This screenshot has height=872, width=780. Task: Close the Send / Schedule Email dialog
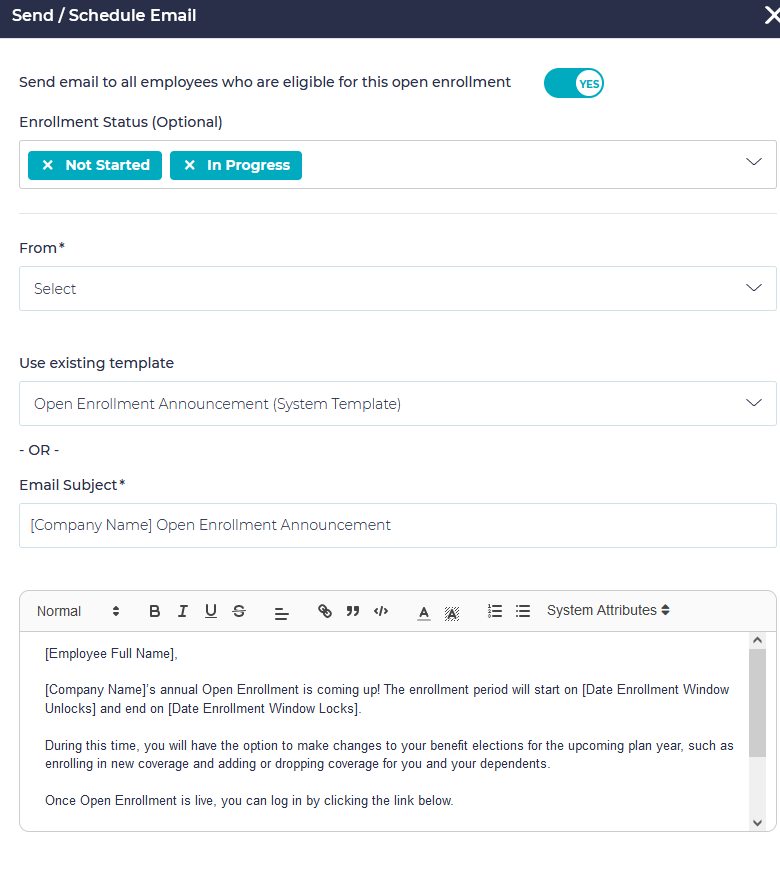point(768,16)
